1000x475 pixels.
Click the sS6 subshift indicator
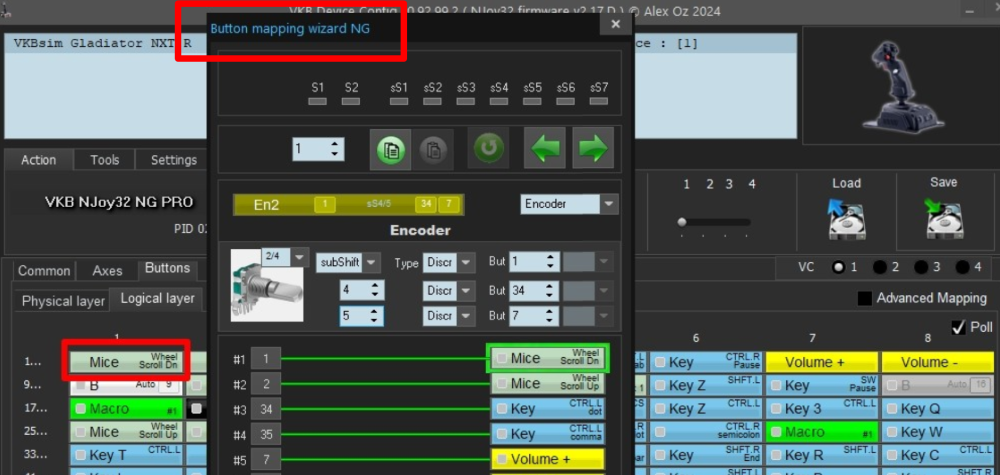tap(565, 101)
